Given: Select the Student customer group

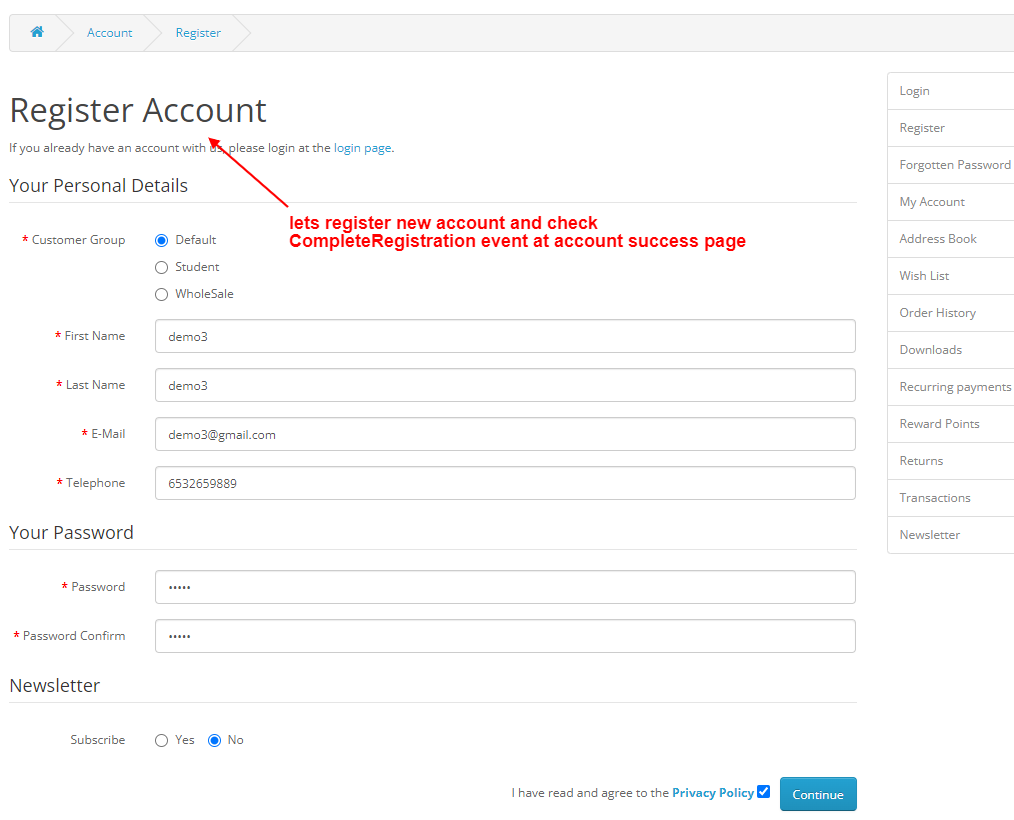Looking at the screenshot, I should (x=162, y=268).
